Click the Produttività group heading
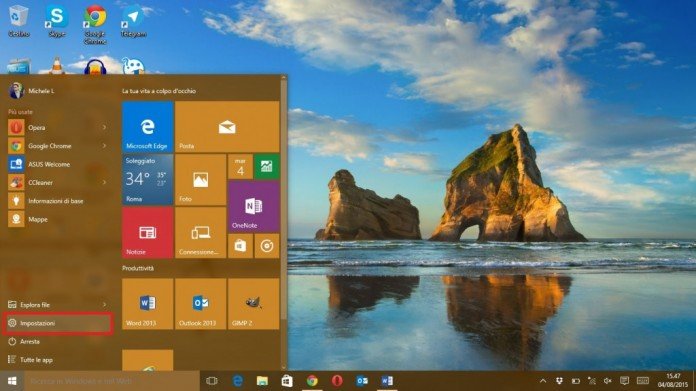 coord(138,268)
